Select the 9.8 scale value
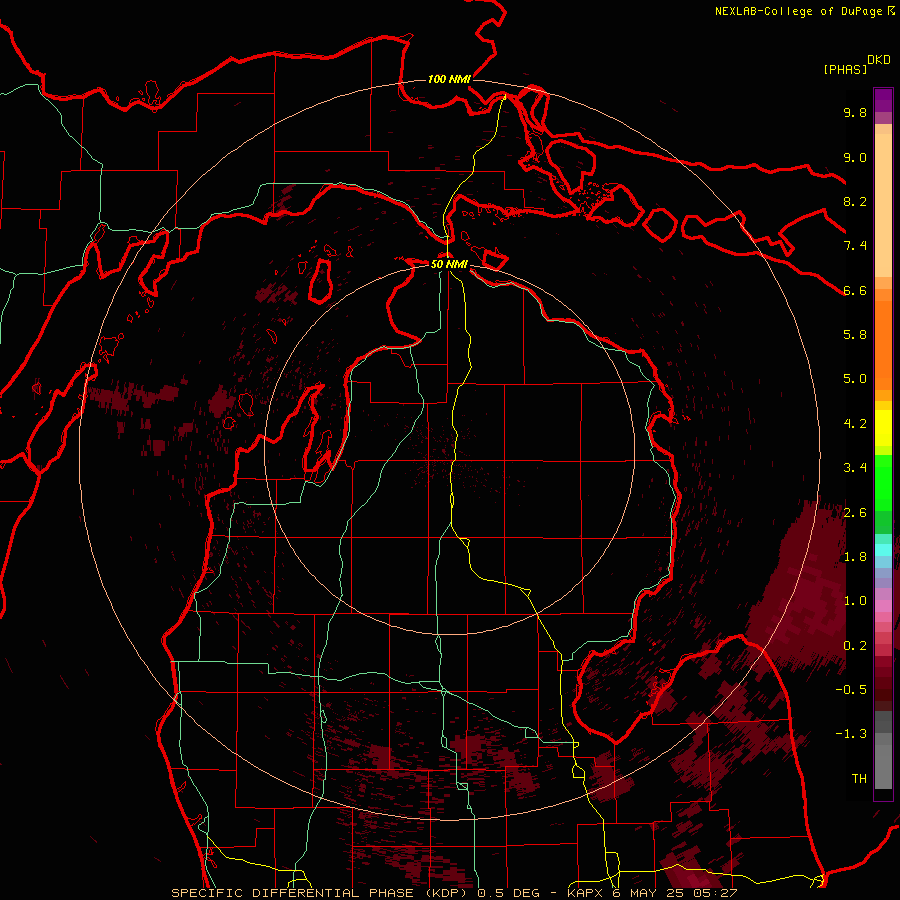The width and height of the screenshot is (900, 900). [x=855, y=112]
